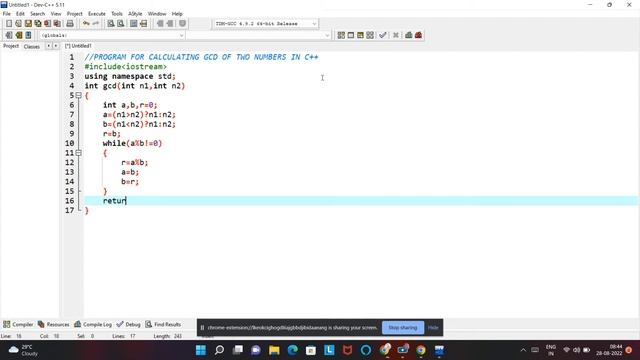Click the New source file icon

coord(9,24)
